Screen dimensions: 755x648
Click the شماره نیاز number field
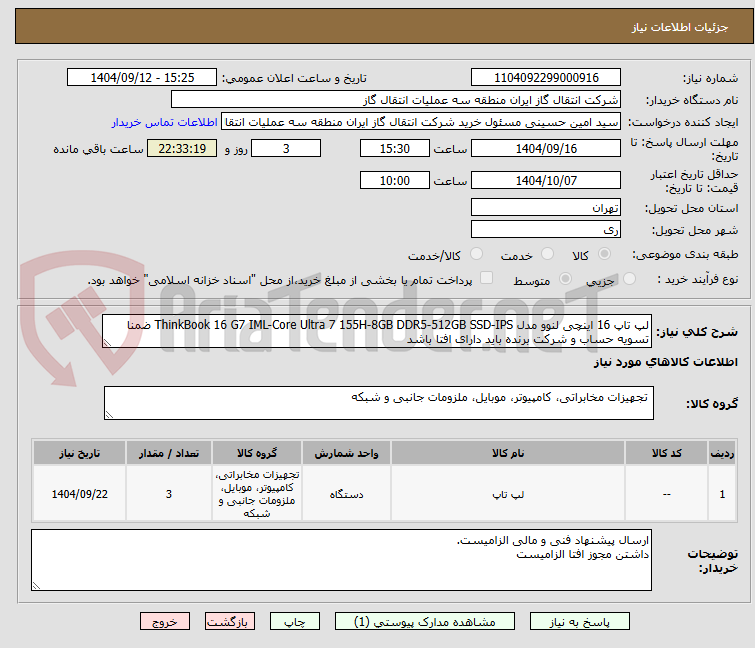[x=546, y=78]
